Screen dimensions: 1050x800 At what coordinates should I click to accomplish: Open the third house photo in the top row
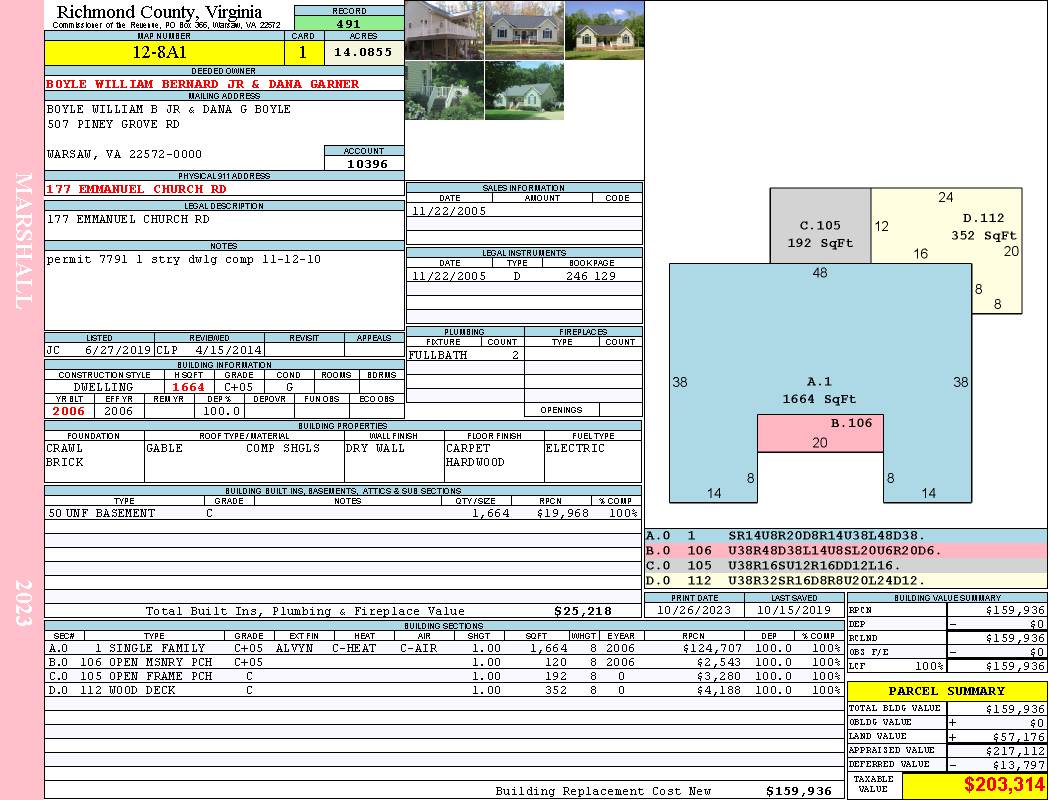point(605,30)
